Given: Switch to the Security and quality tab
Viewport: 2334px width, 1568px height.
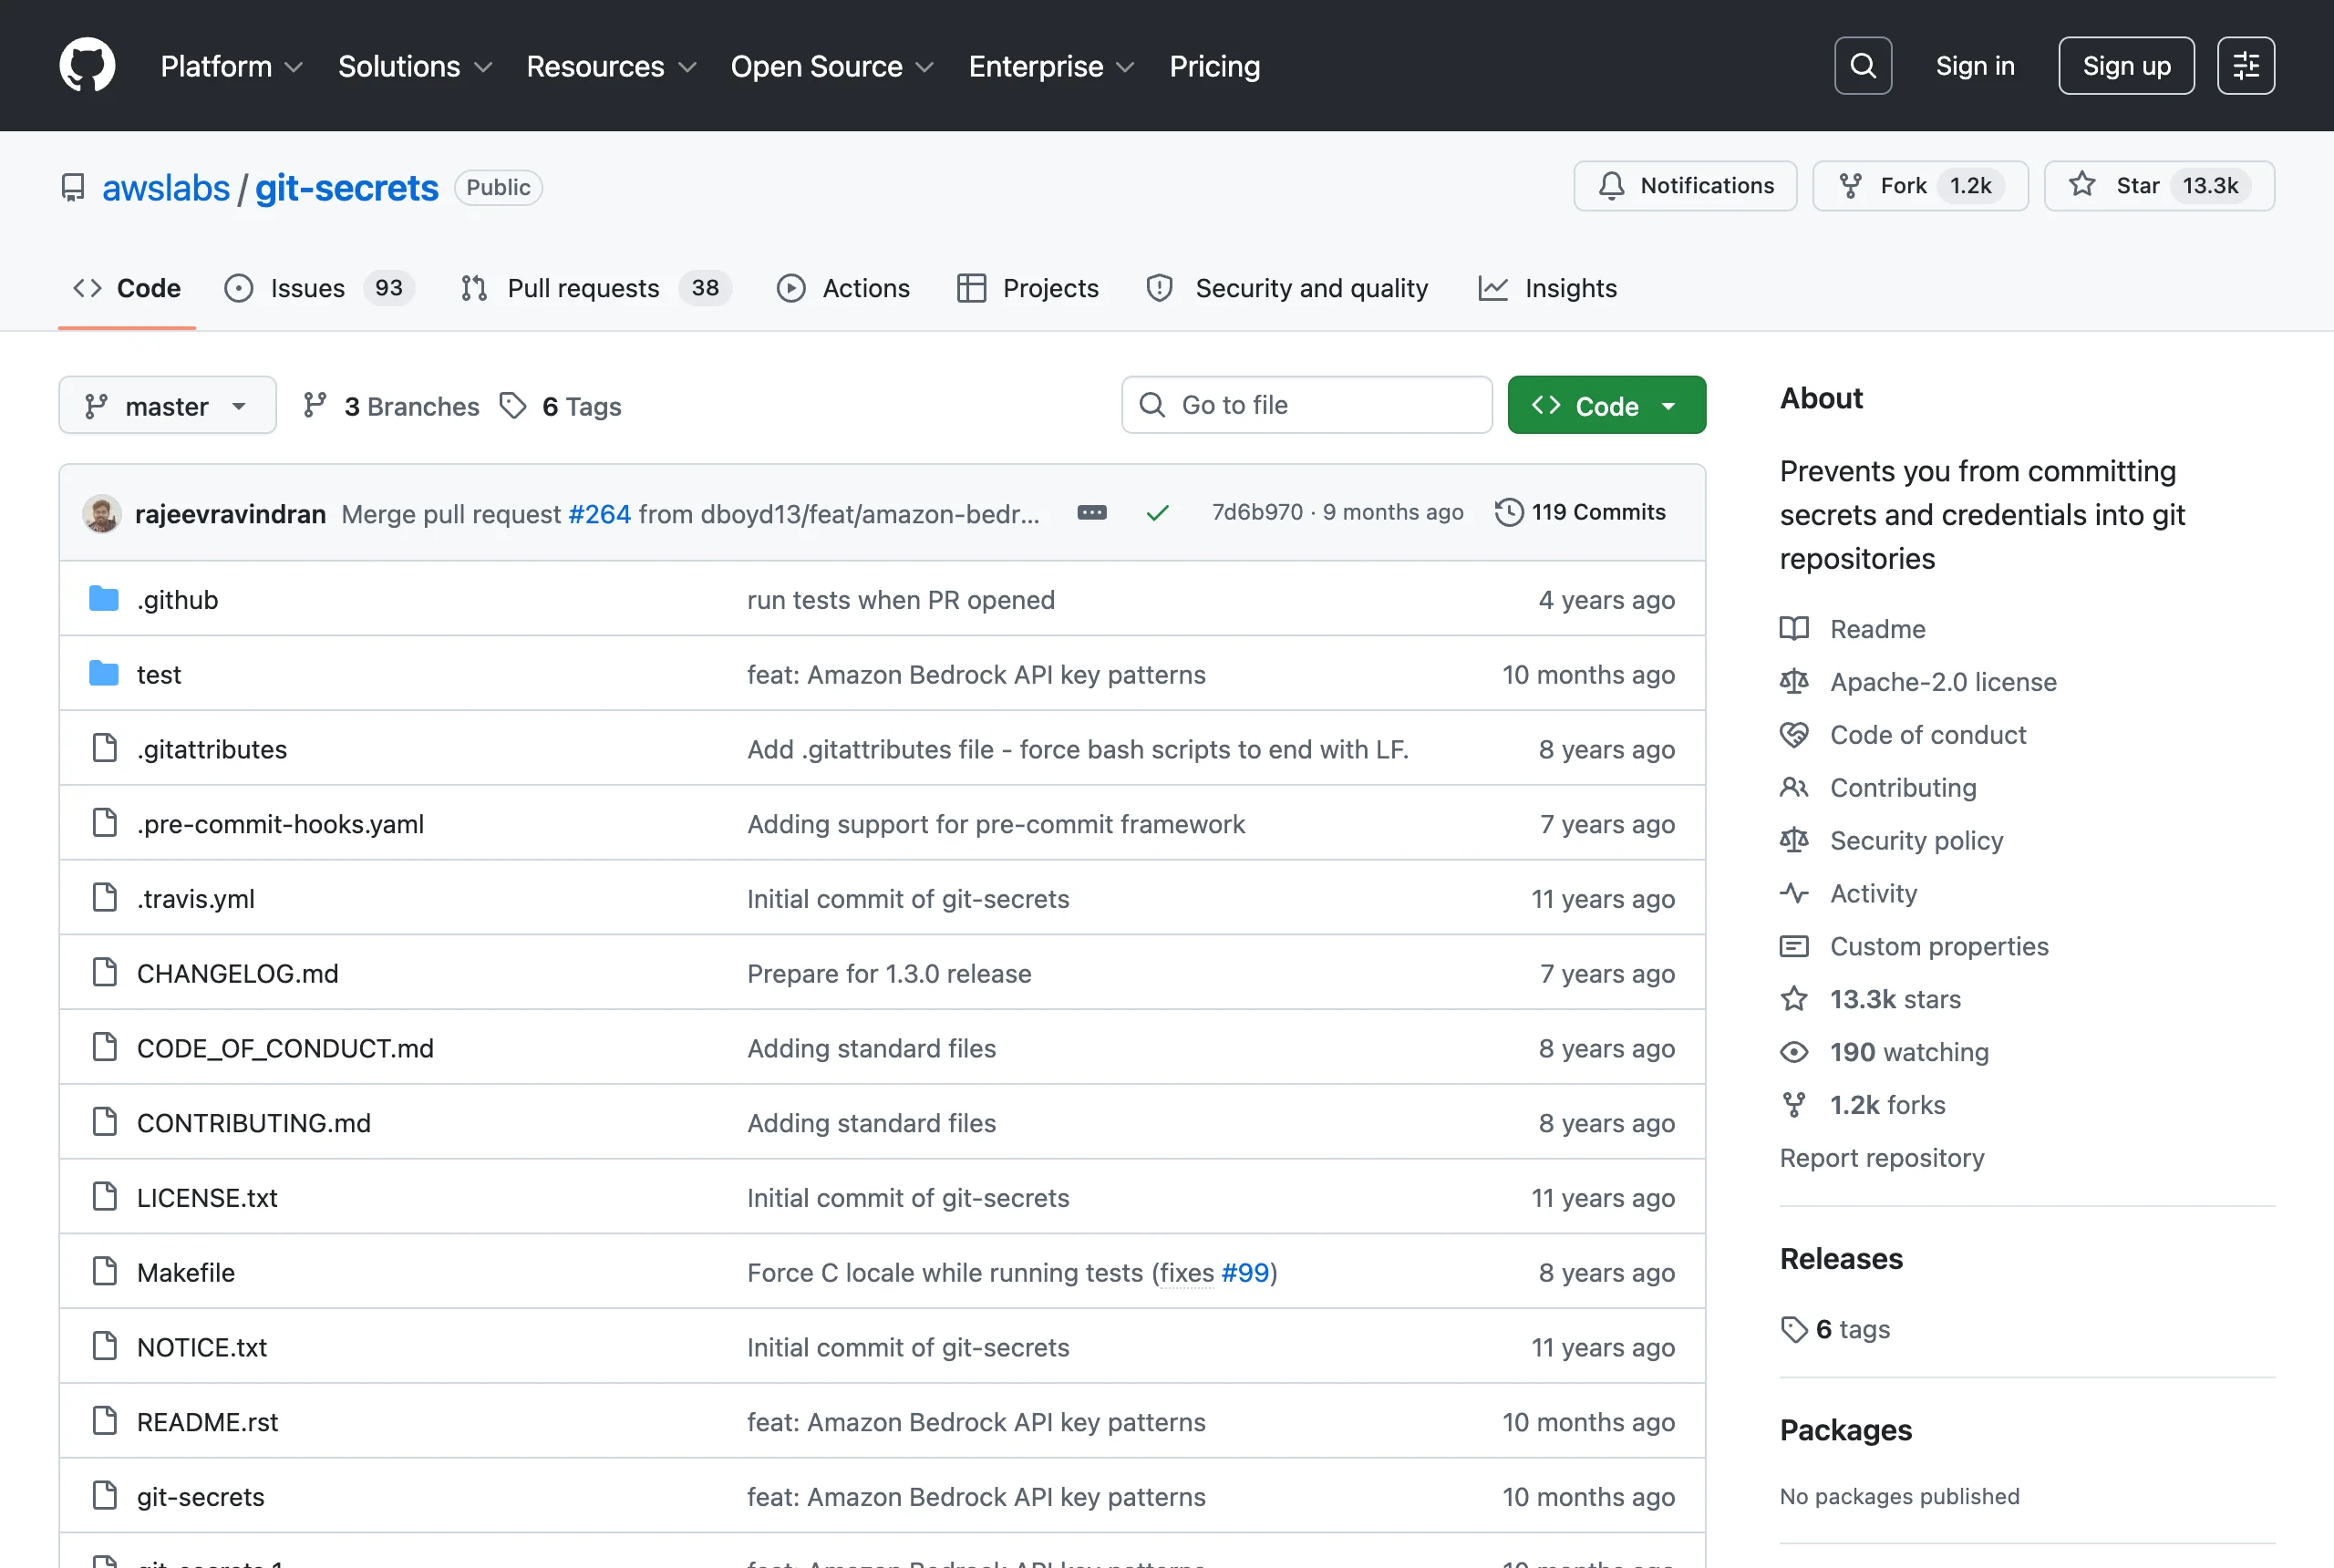Looking at the screenshot, I should (1287, 288).
